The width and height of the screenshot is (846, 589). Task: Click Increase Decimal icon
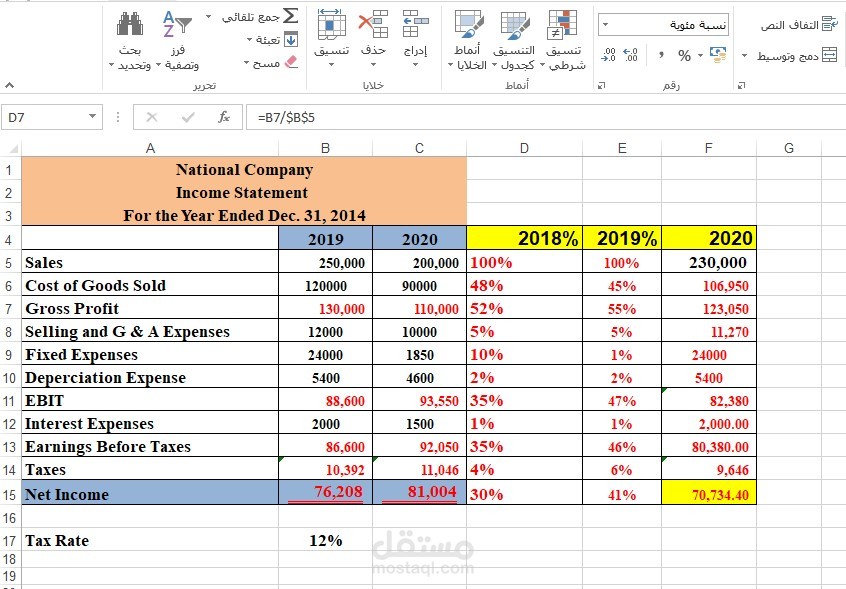[x=631, y=55]
